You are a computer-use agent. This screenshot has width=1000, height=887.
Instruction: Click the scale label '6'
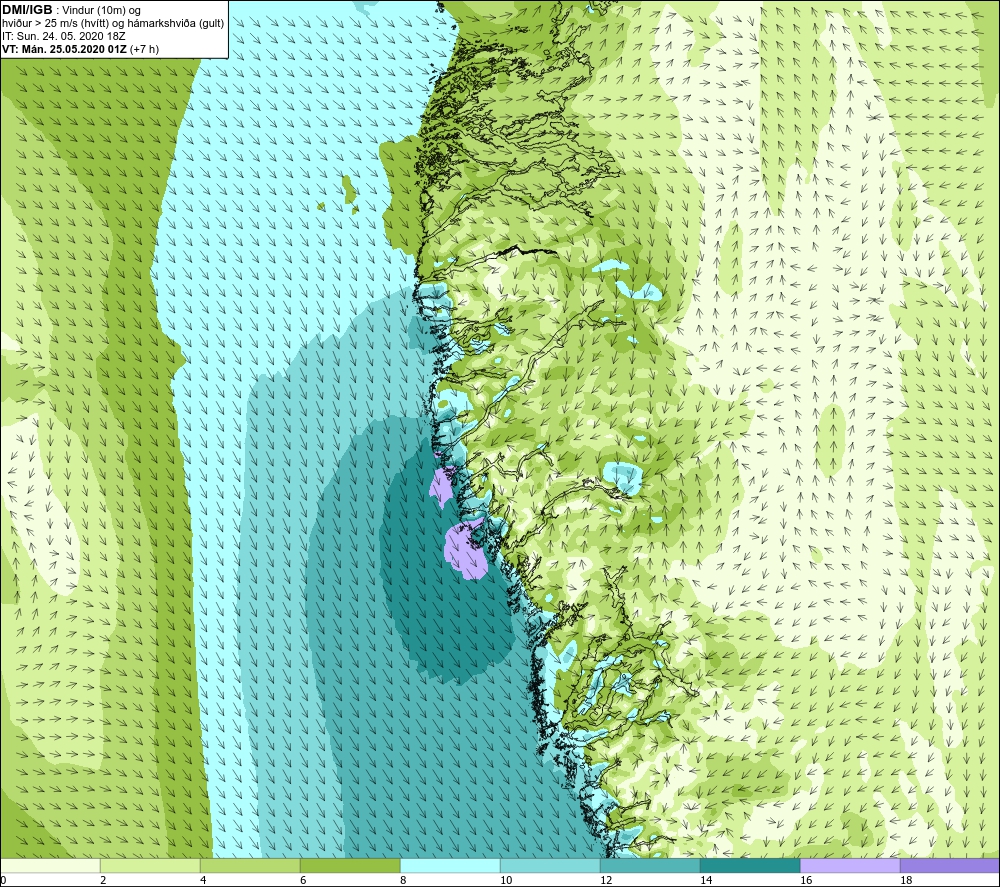click(x=304, y=881)
